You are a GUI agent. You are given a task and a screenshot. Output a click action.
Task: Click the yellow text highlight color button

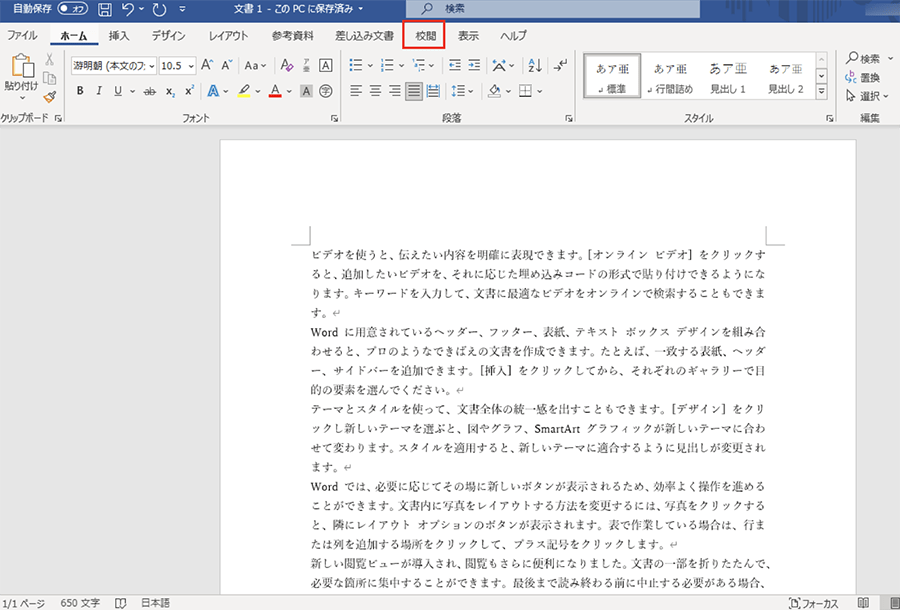click(244, 91)
